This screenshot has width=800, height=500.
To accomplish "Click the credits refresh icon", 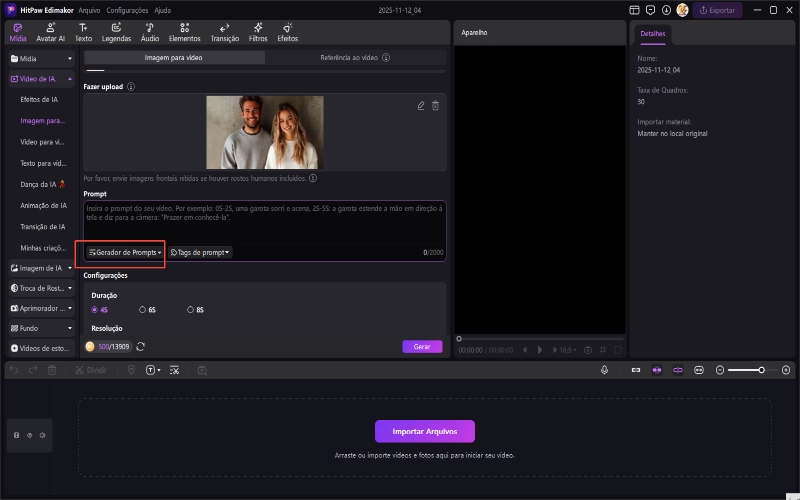I will click(141, 346).
